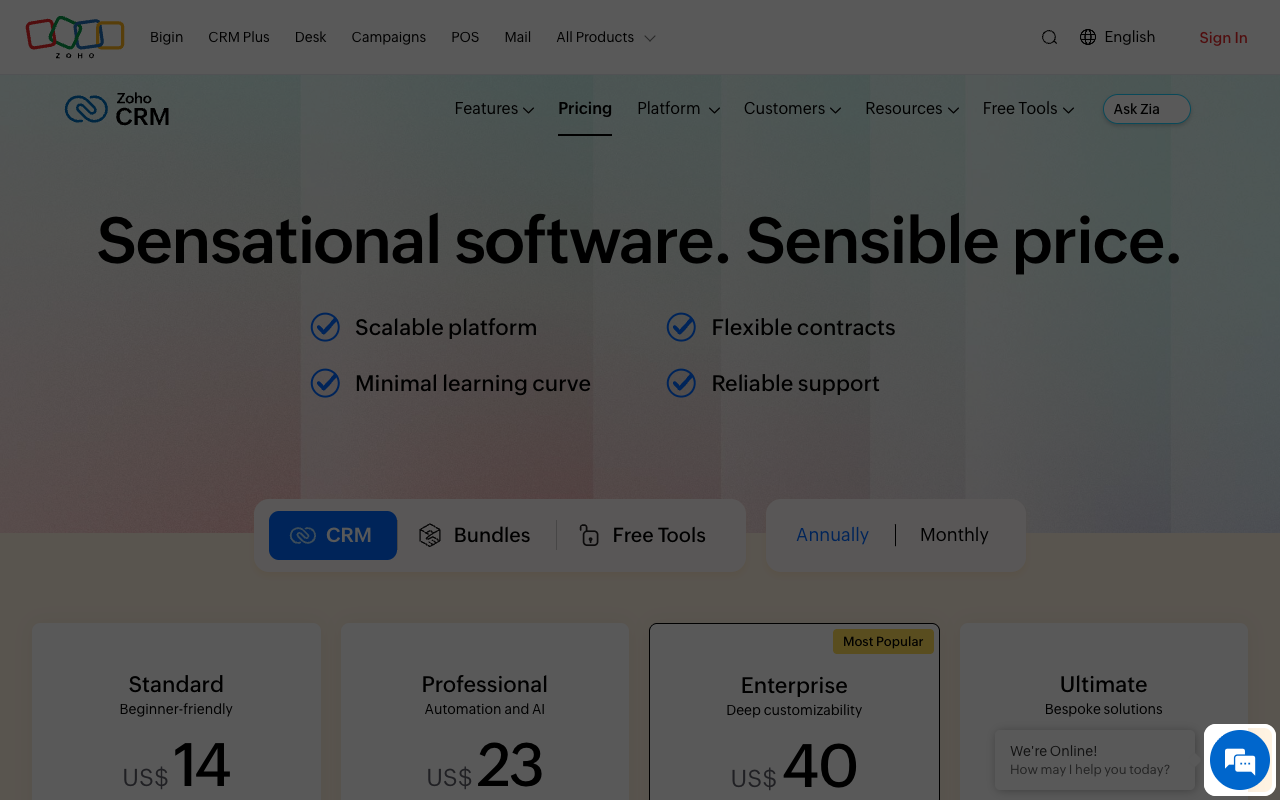Screen dimensions: 1280x800
Task: Select the Pricing menu item
Action: point(585,108)
